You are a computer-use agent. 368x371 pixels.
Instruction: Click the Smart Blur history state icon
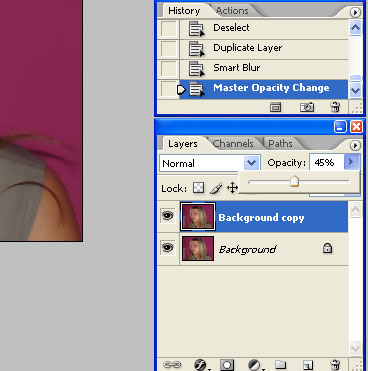click(196, 69)
